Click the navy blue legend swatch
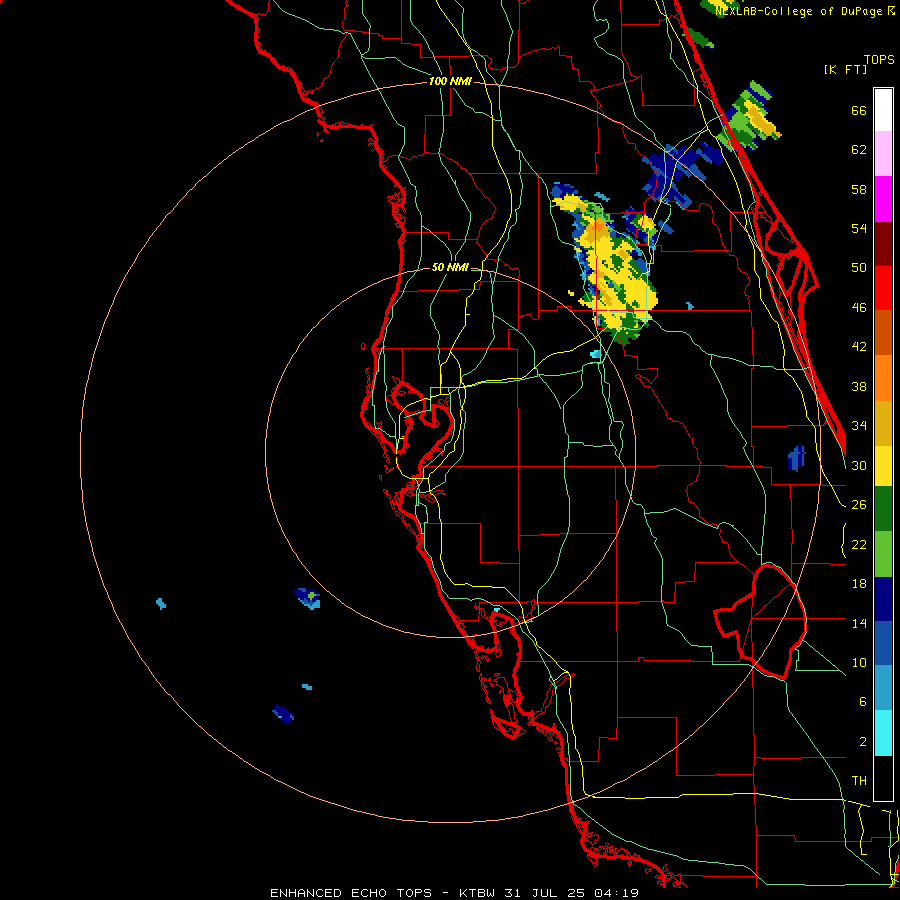The height and width of the screenshot is (900, 900). point(883,599)
